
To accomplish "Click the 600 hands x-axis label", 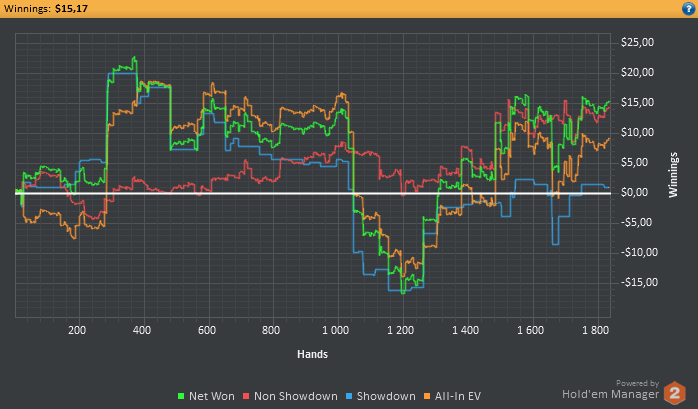I will click(x=207, y=330).
